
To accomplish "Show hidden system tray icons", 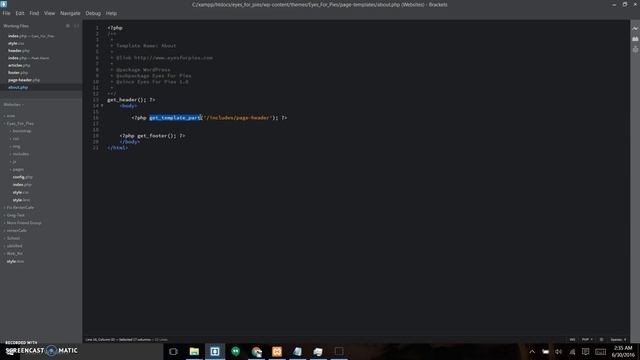I will [532, 351].
